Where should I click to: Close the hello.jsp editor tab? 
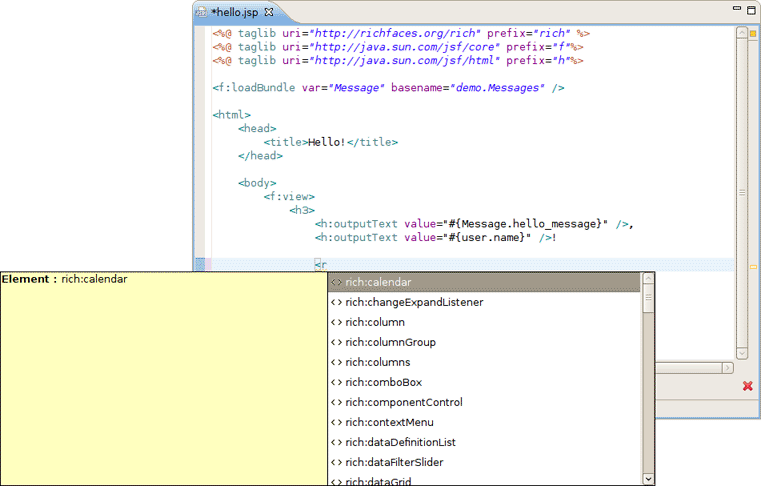[x=268, y=13]
